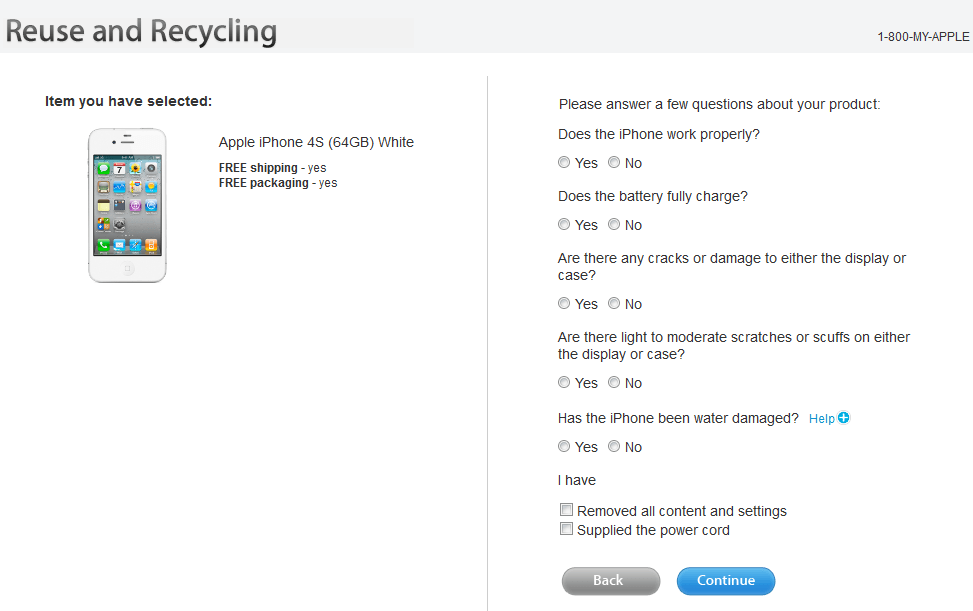Pick Yes for light to moderate scratches
The height and width of the screenshot is (611, 973).
click(564, 383)
